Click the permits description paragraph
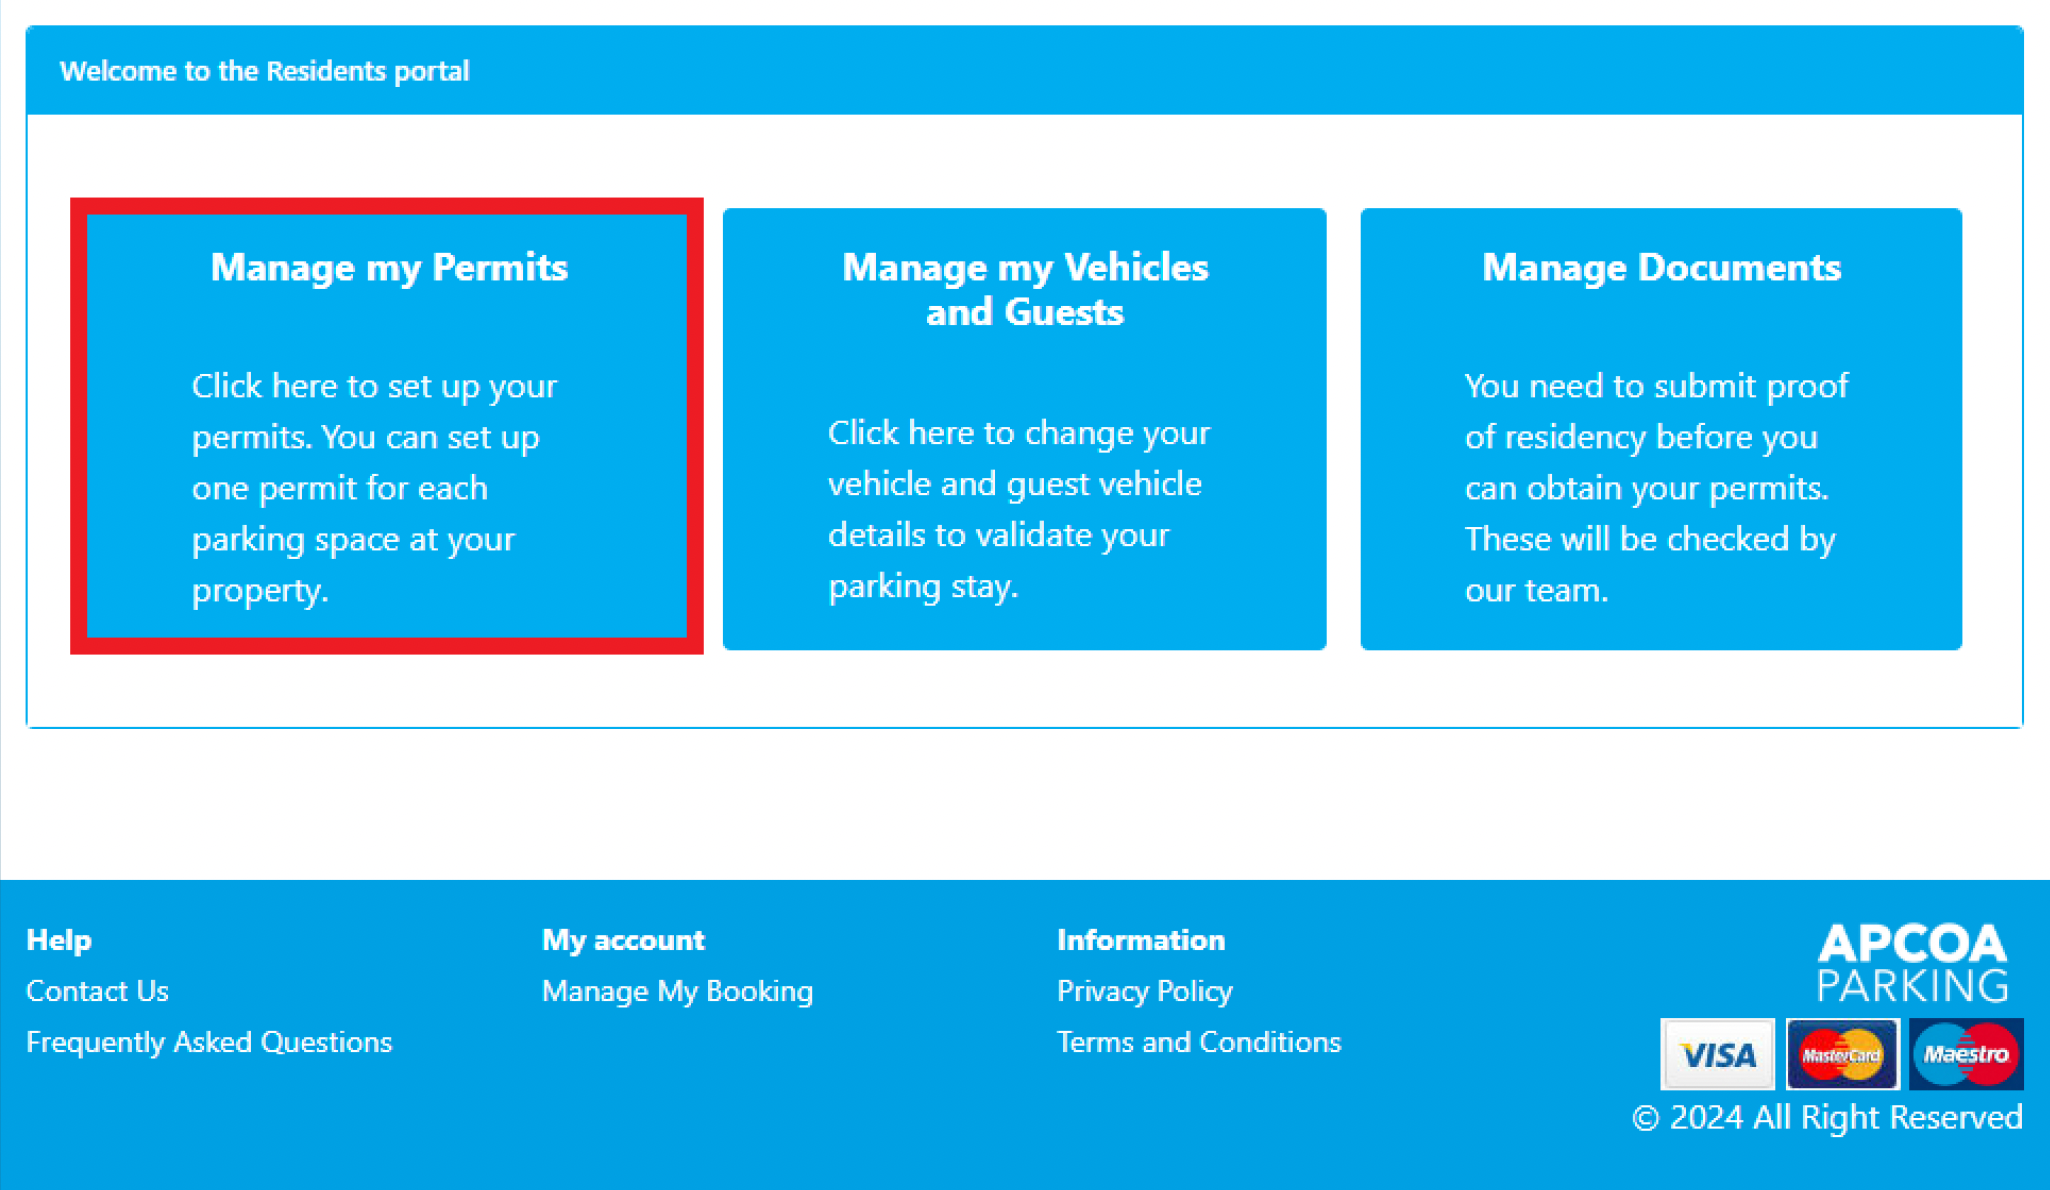The width and height of the screenshot is (2050, 1190). click(375, 488)
